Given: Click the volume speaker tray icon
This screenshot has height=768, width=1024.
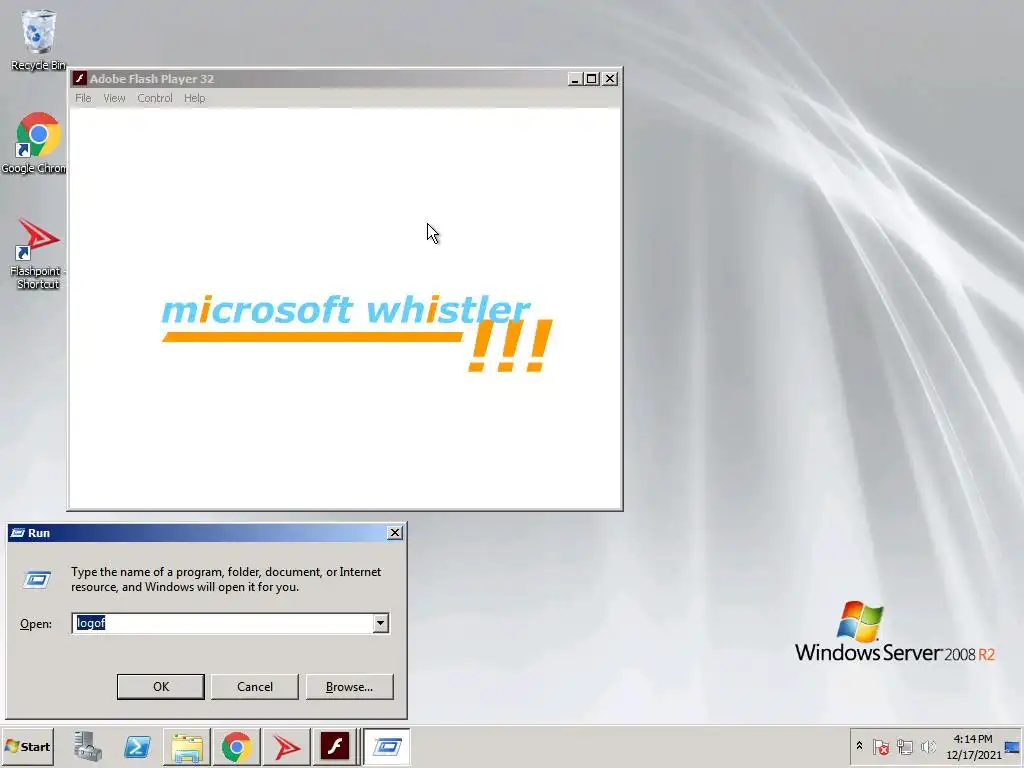Looking at the screenshot, I should [x=928, y=746].
